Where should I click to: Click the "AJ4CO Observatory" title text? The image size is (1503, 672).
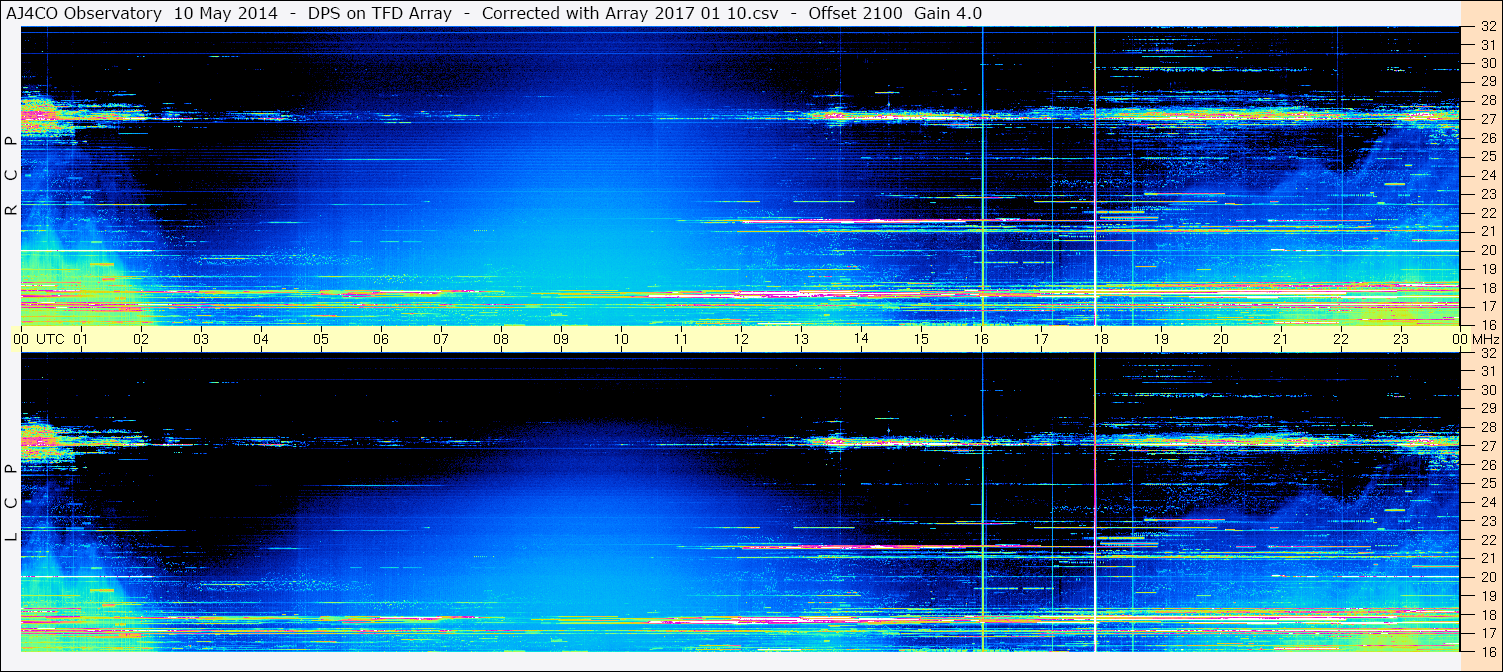tap(84, 14)
